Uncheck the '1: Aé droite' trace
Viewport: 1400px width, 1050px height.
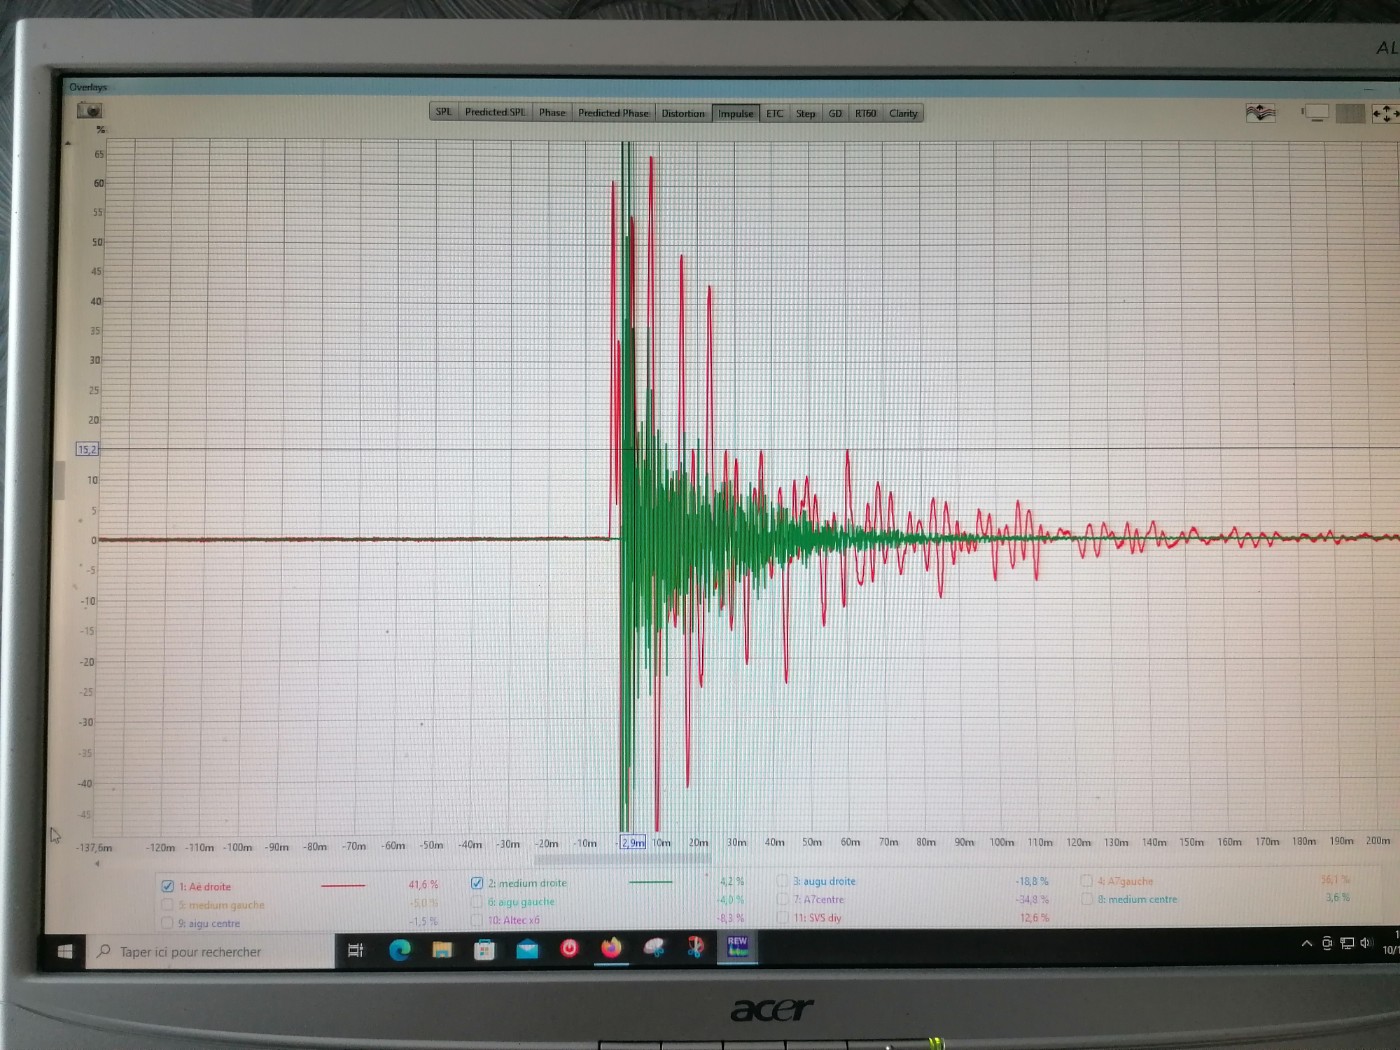point(168,886)
